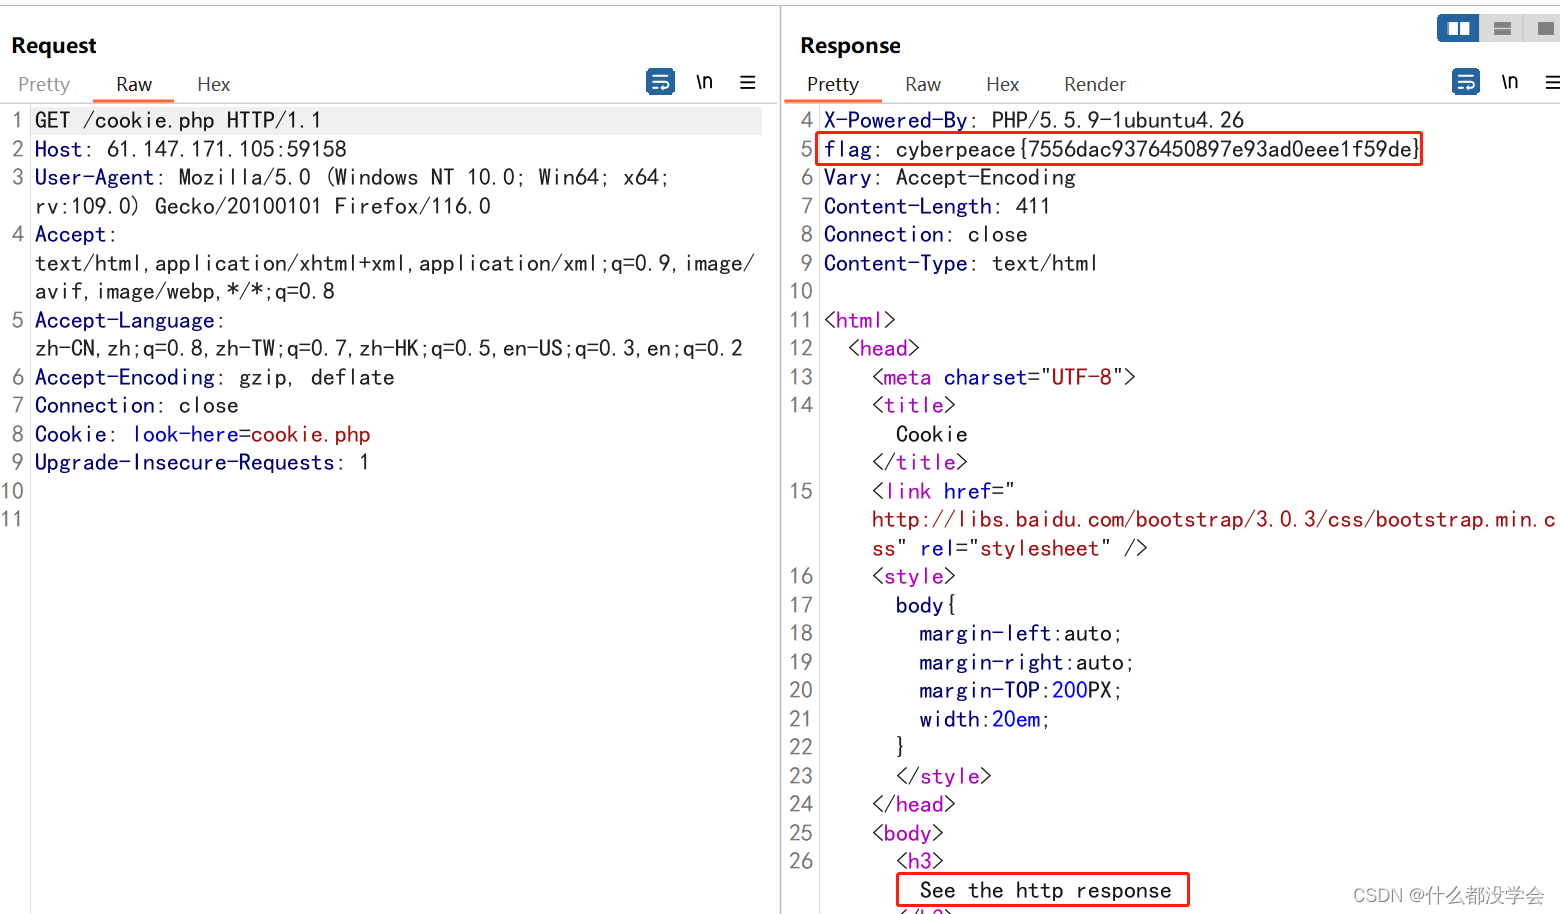Click the Upgrade-Insecure-Requests header
1560x914 pixels.
[202, 462]
